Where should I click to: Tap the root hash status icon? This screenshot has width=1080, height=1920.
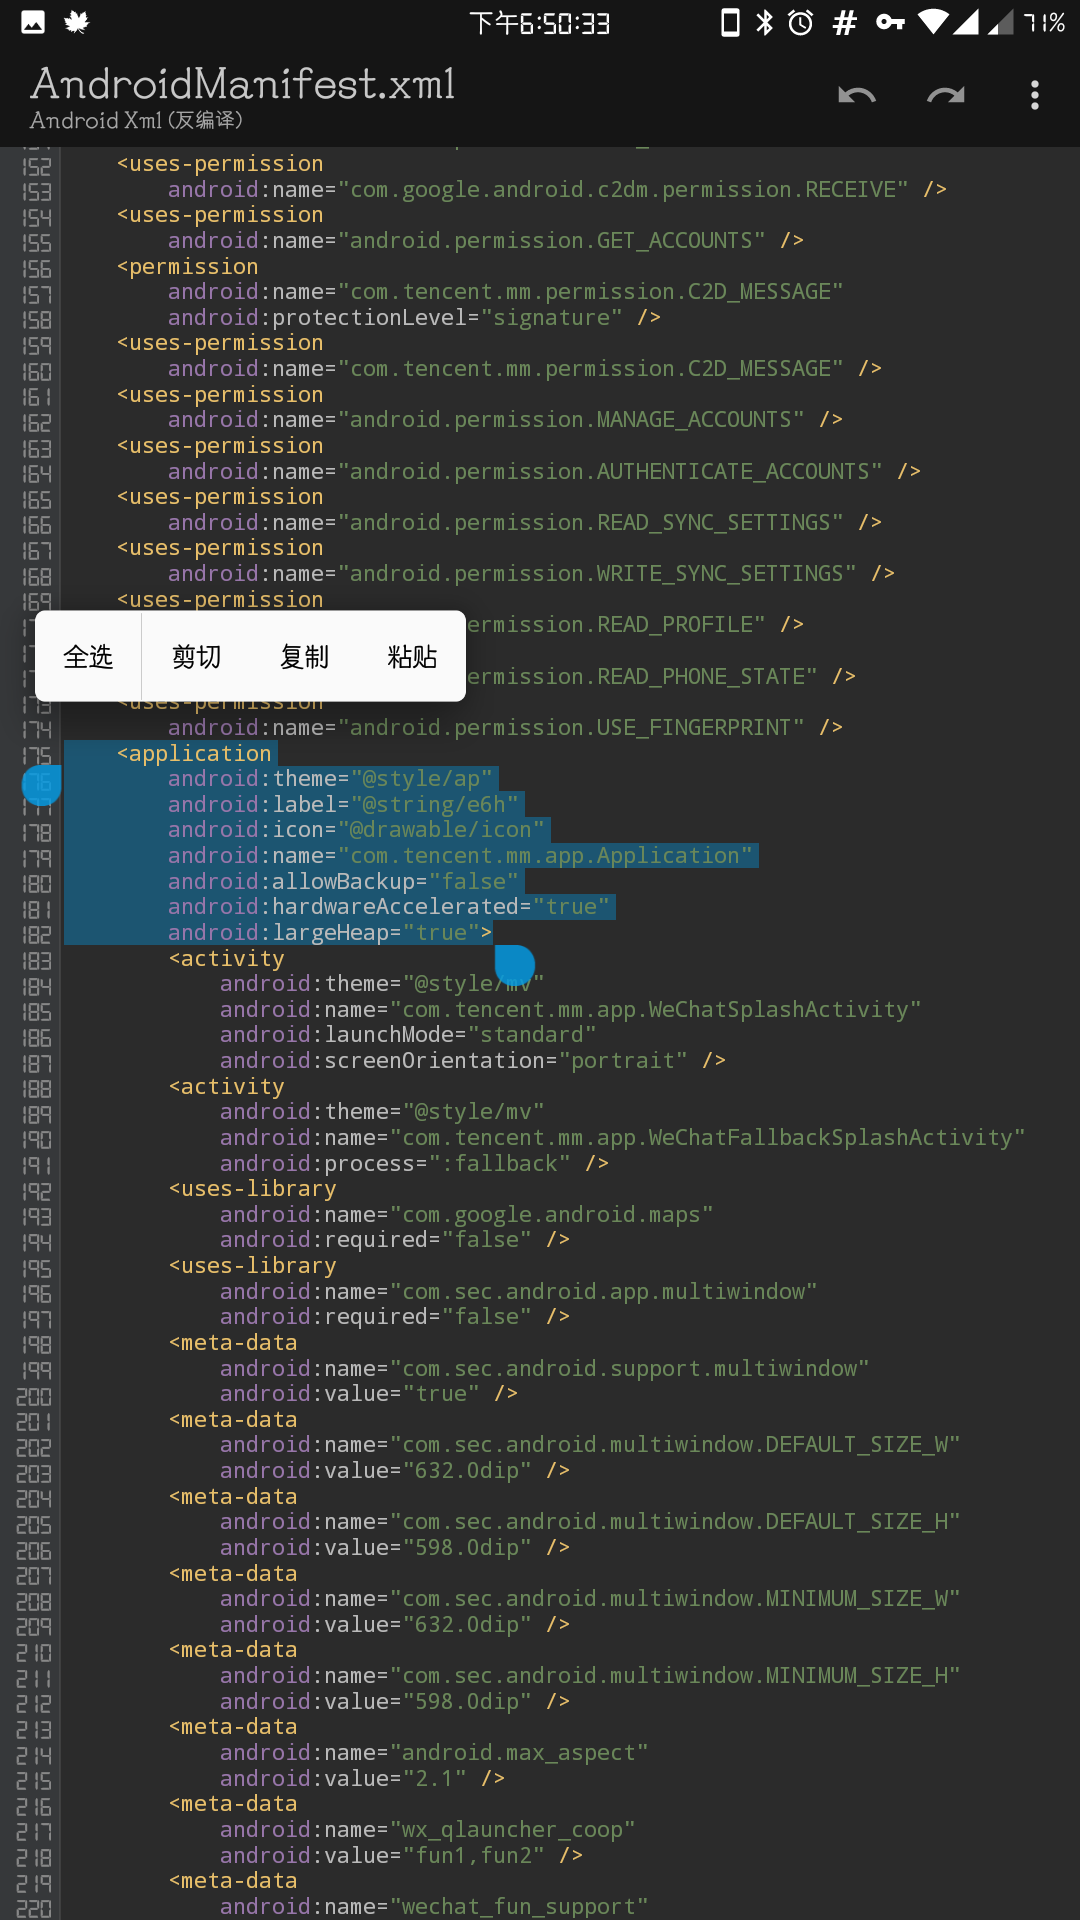coord(845,22)
